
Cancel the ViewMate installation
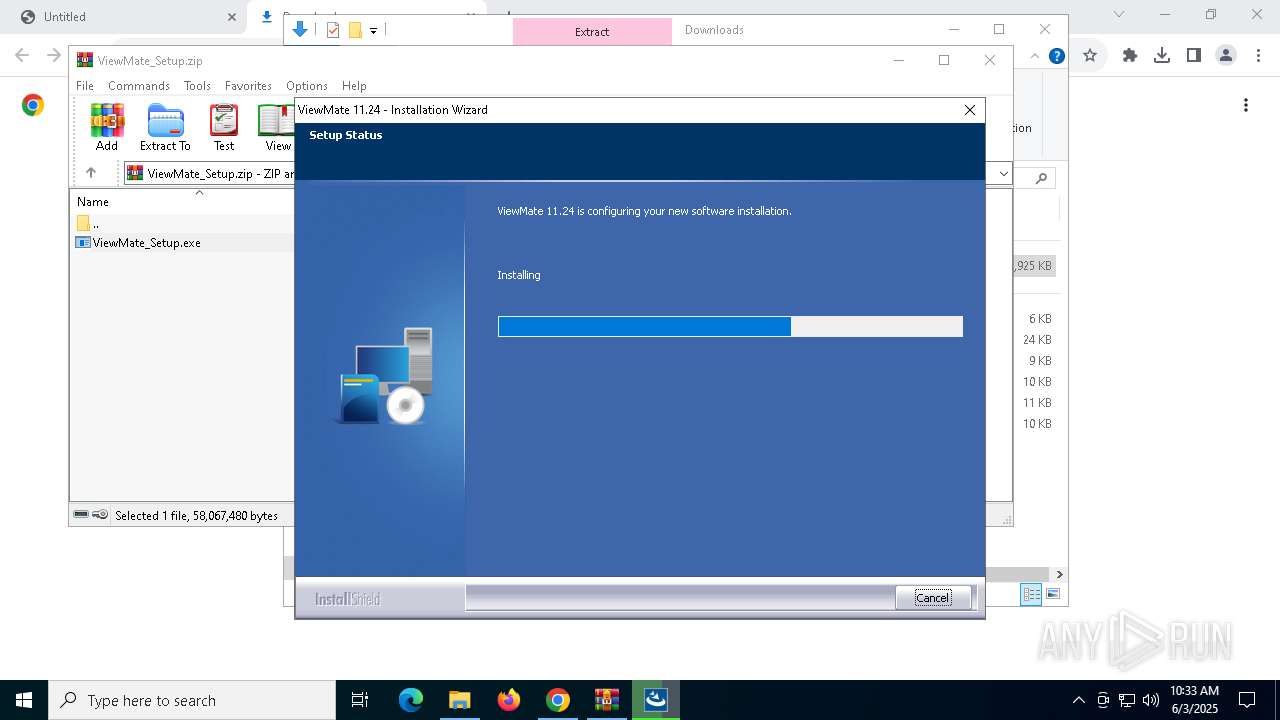tap(932, 598)
